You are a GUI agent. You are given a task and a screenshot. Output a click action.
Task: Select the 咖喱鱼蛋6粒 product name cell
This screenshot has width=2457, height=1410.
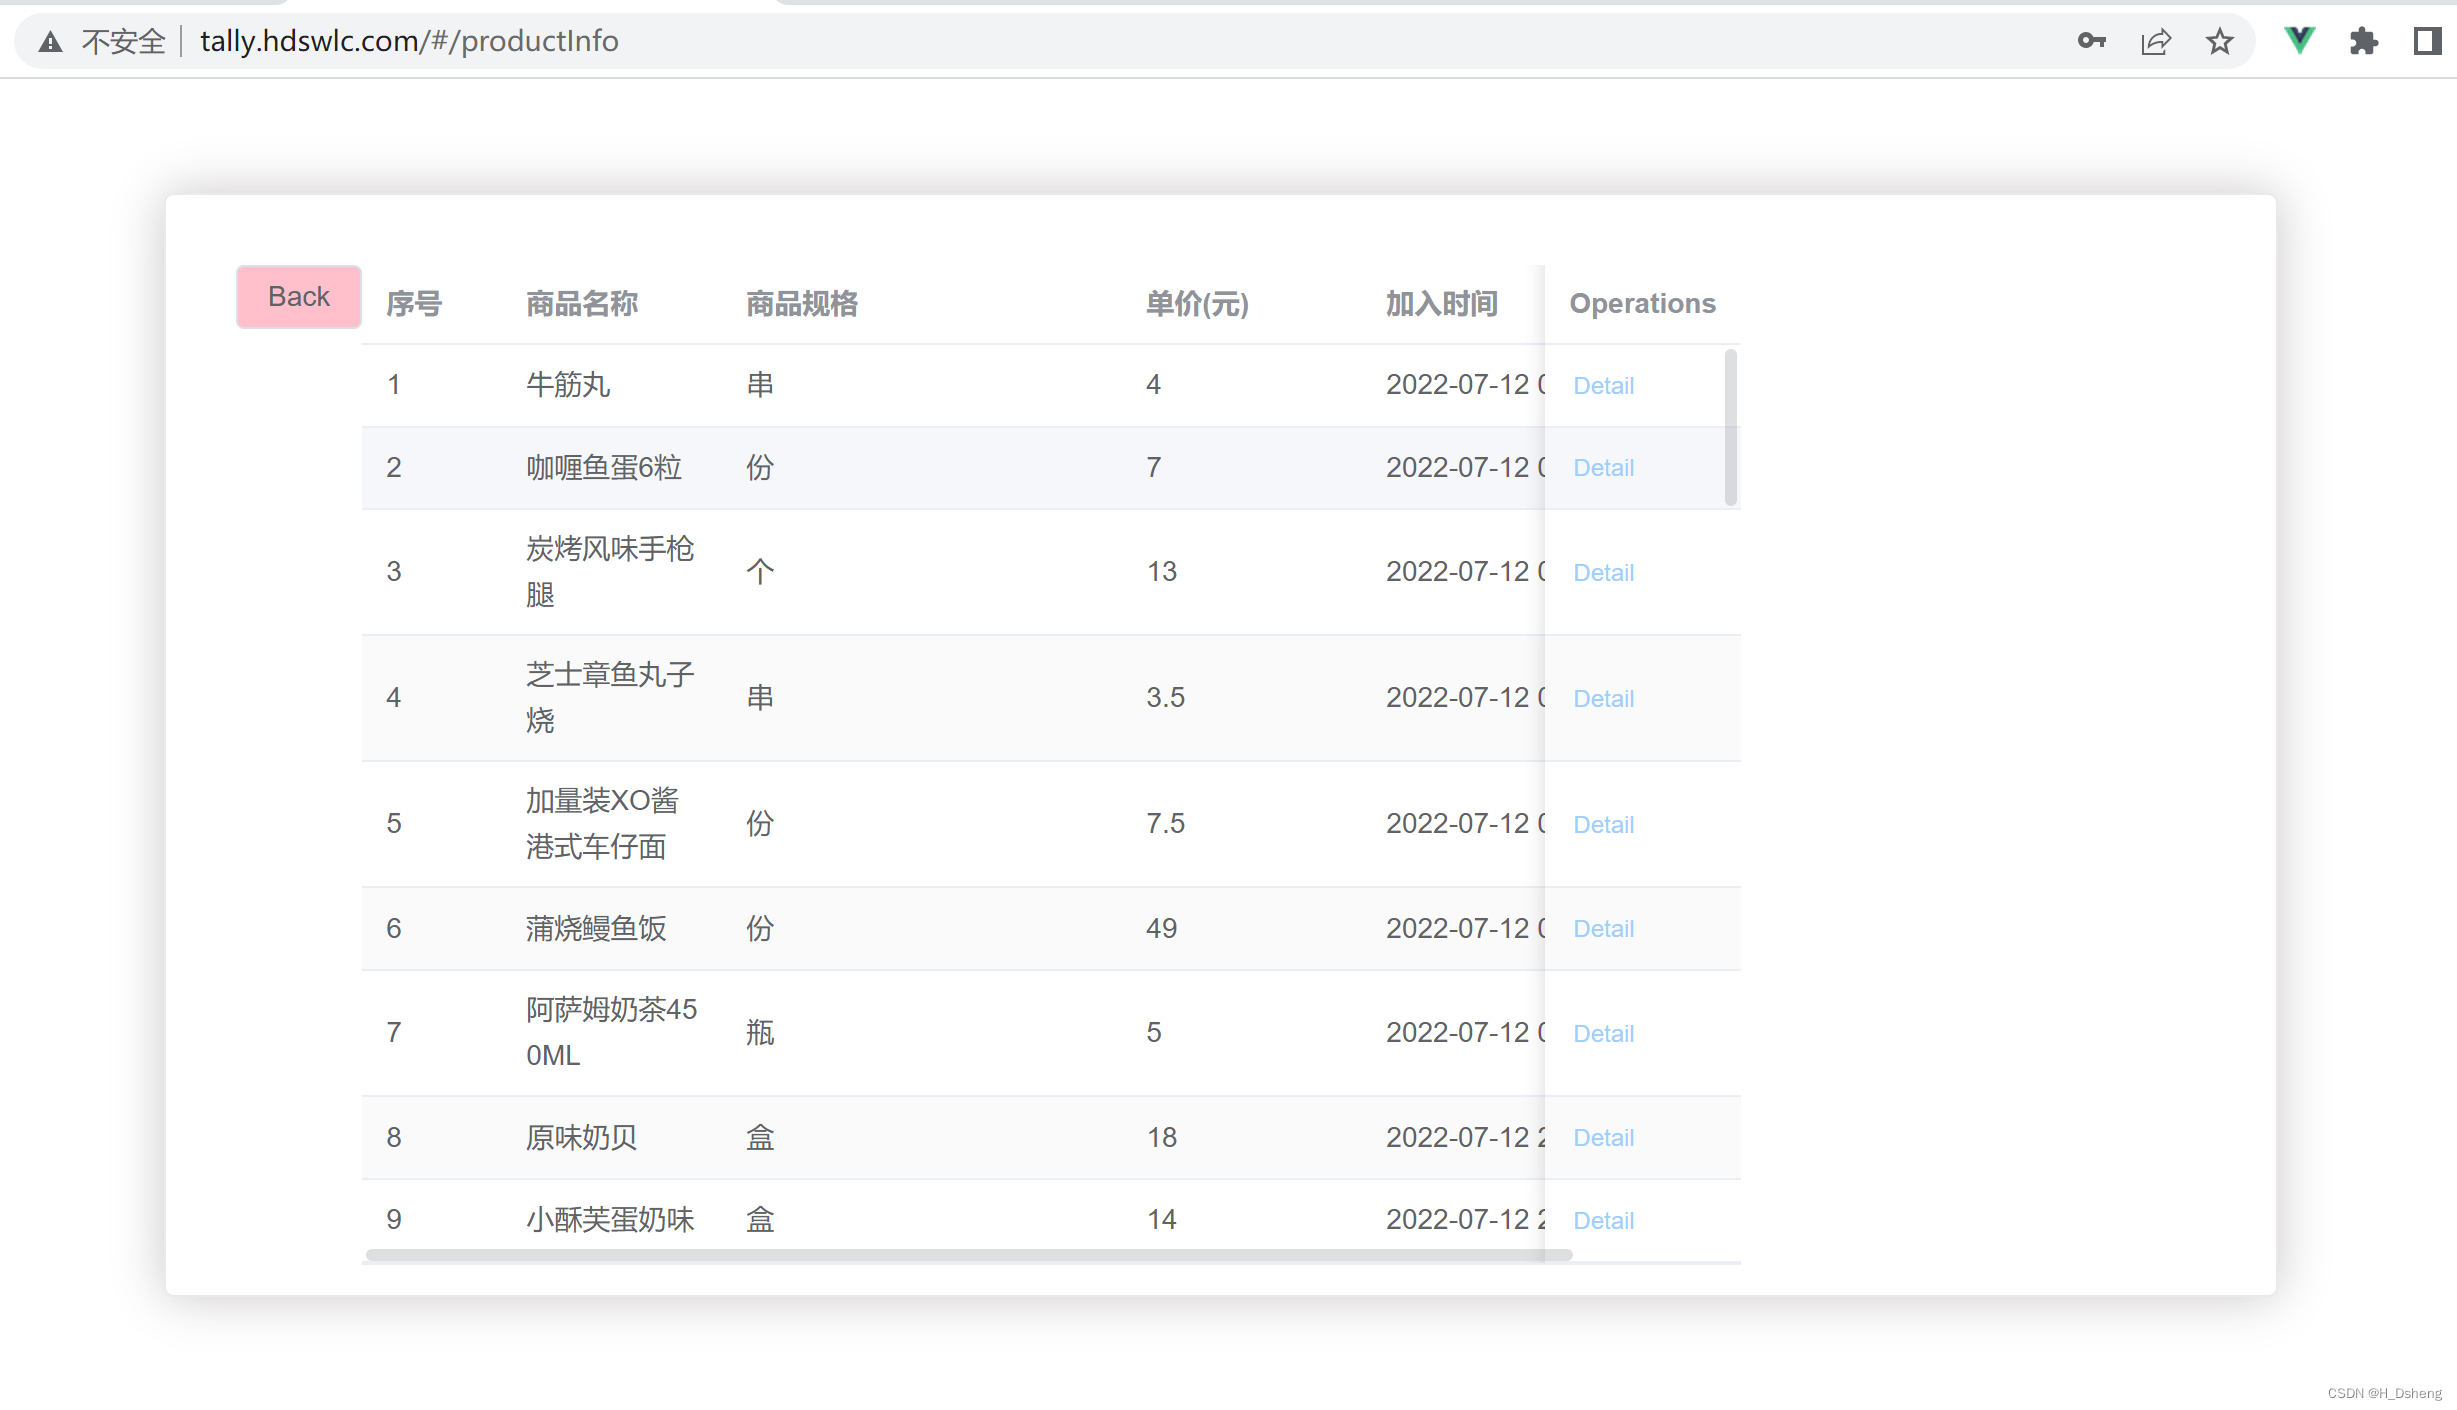click(604, 468)
